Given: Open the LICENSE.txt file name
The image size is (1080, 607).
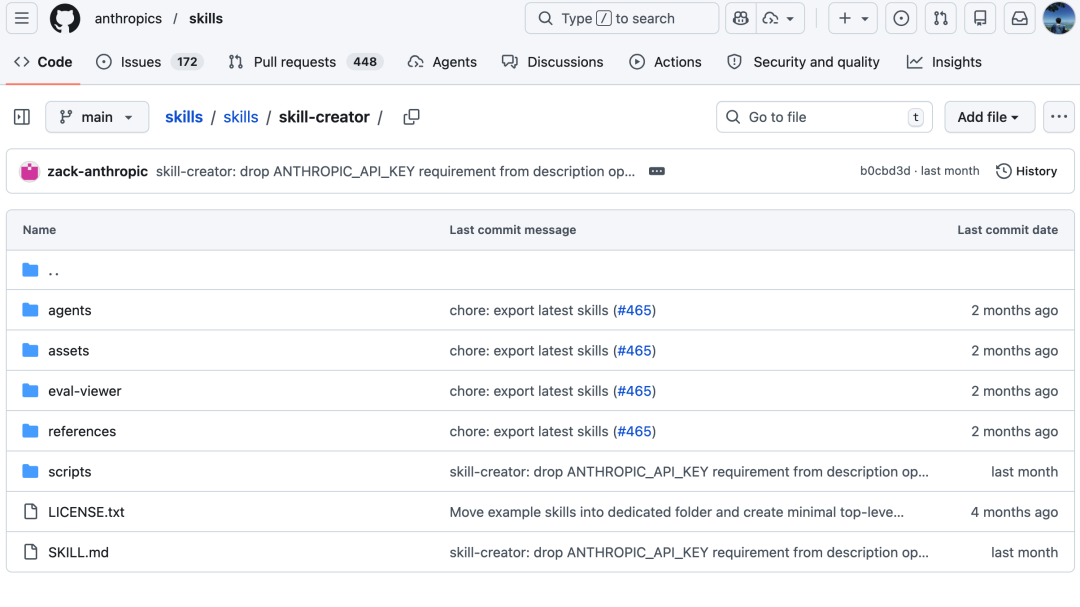Looking at the screenshot, I should coord(86,512).
